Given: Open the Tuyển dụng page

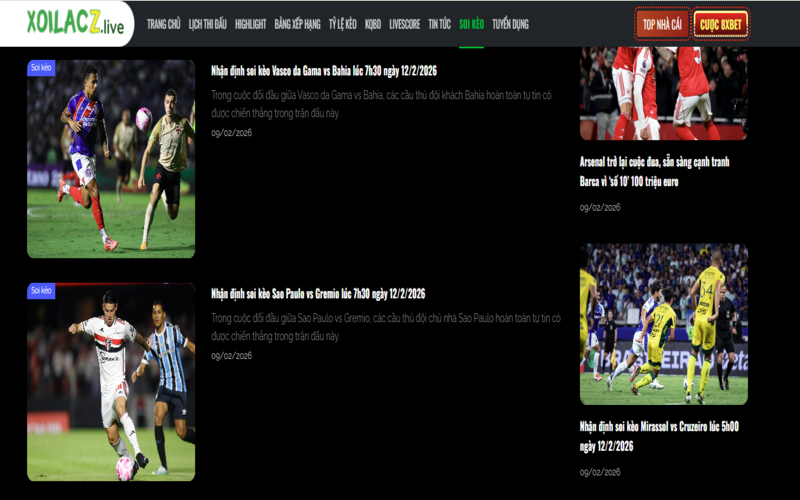Looking at the screenshot, I should 510,24.
